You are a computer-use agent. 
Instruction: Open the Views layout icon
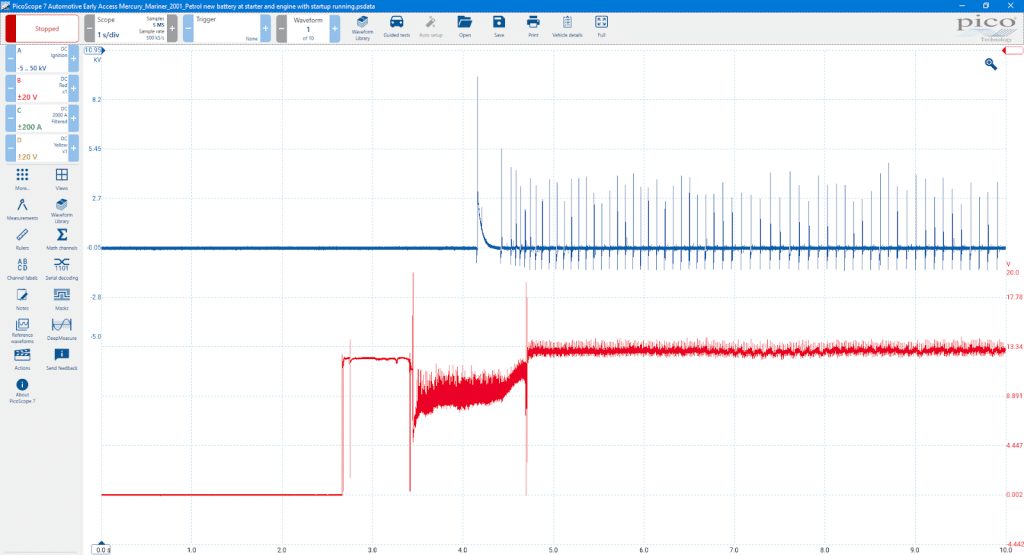[x=61, y=179]
